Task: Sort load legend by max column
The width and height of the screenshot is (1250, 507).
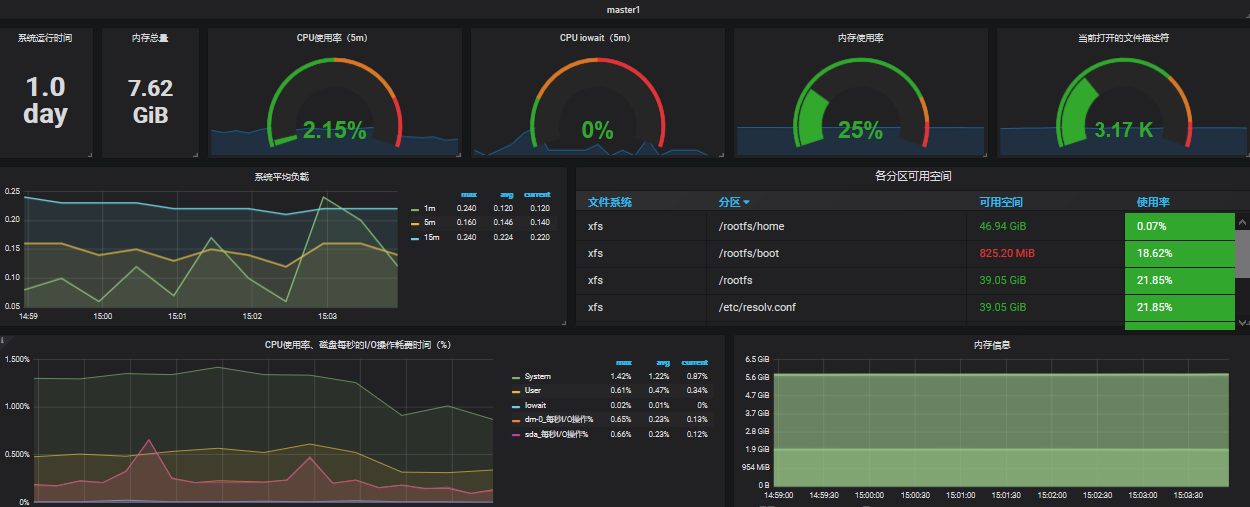Action: coord(468,194)
